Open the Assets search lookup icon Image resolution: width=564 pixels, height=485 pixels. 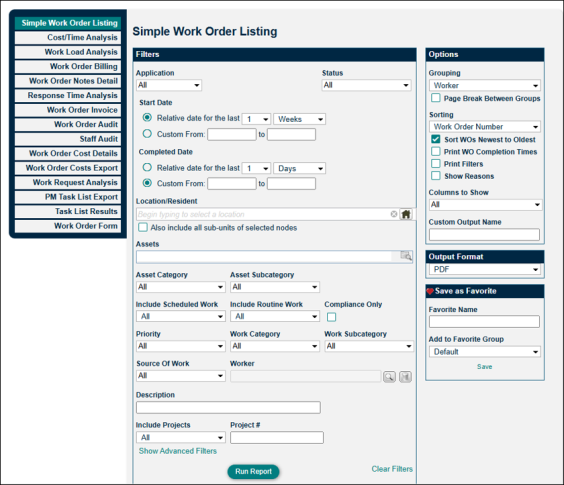tap(406, 256)
